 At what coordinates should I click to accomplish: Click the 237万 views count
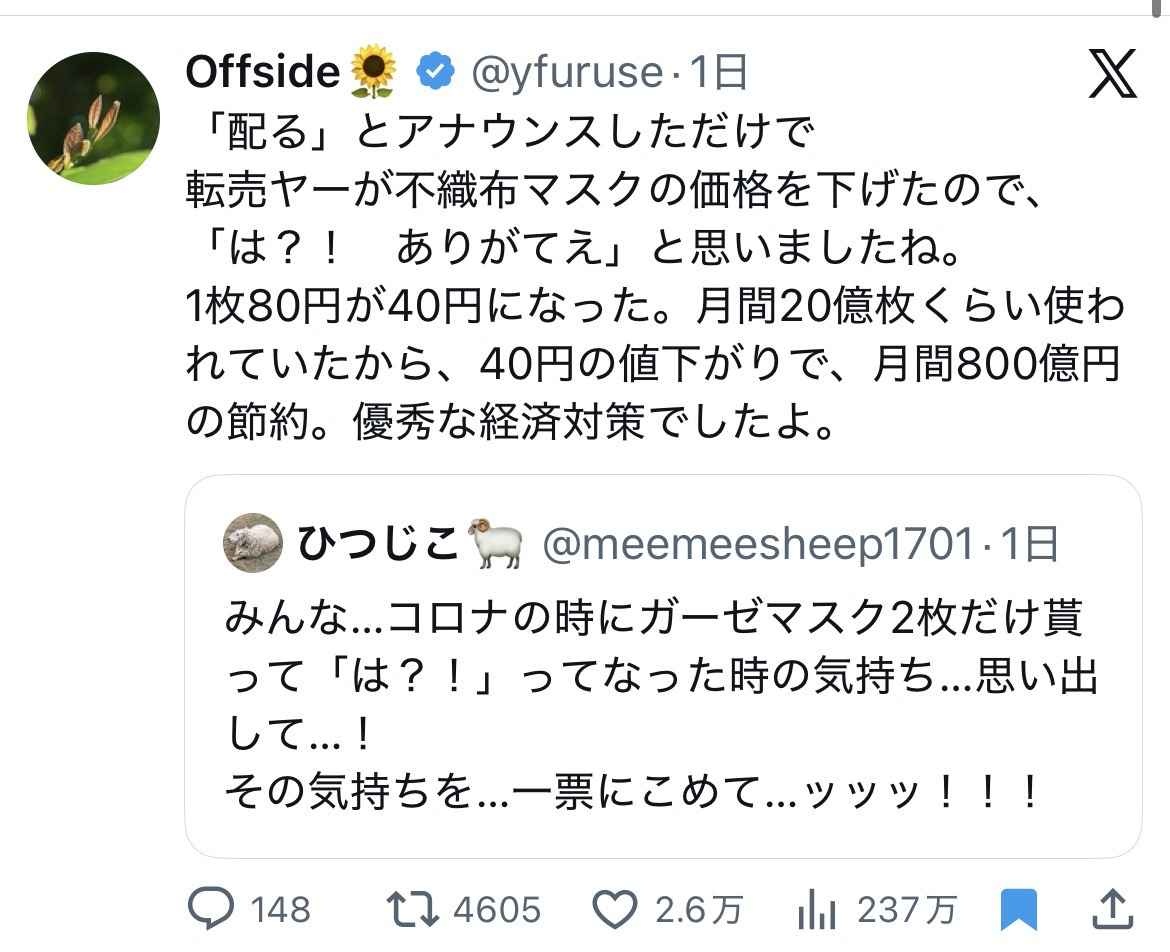906,910
